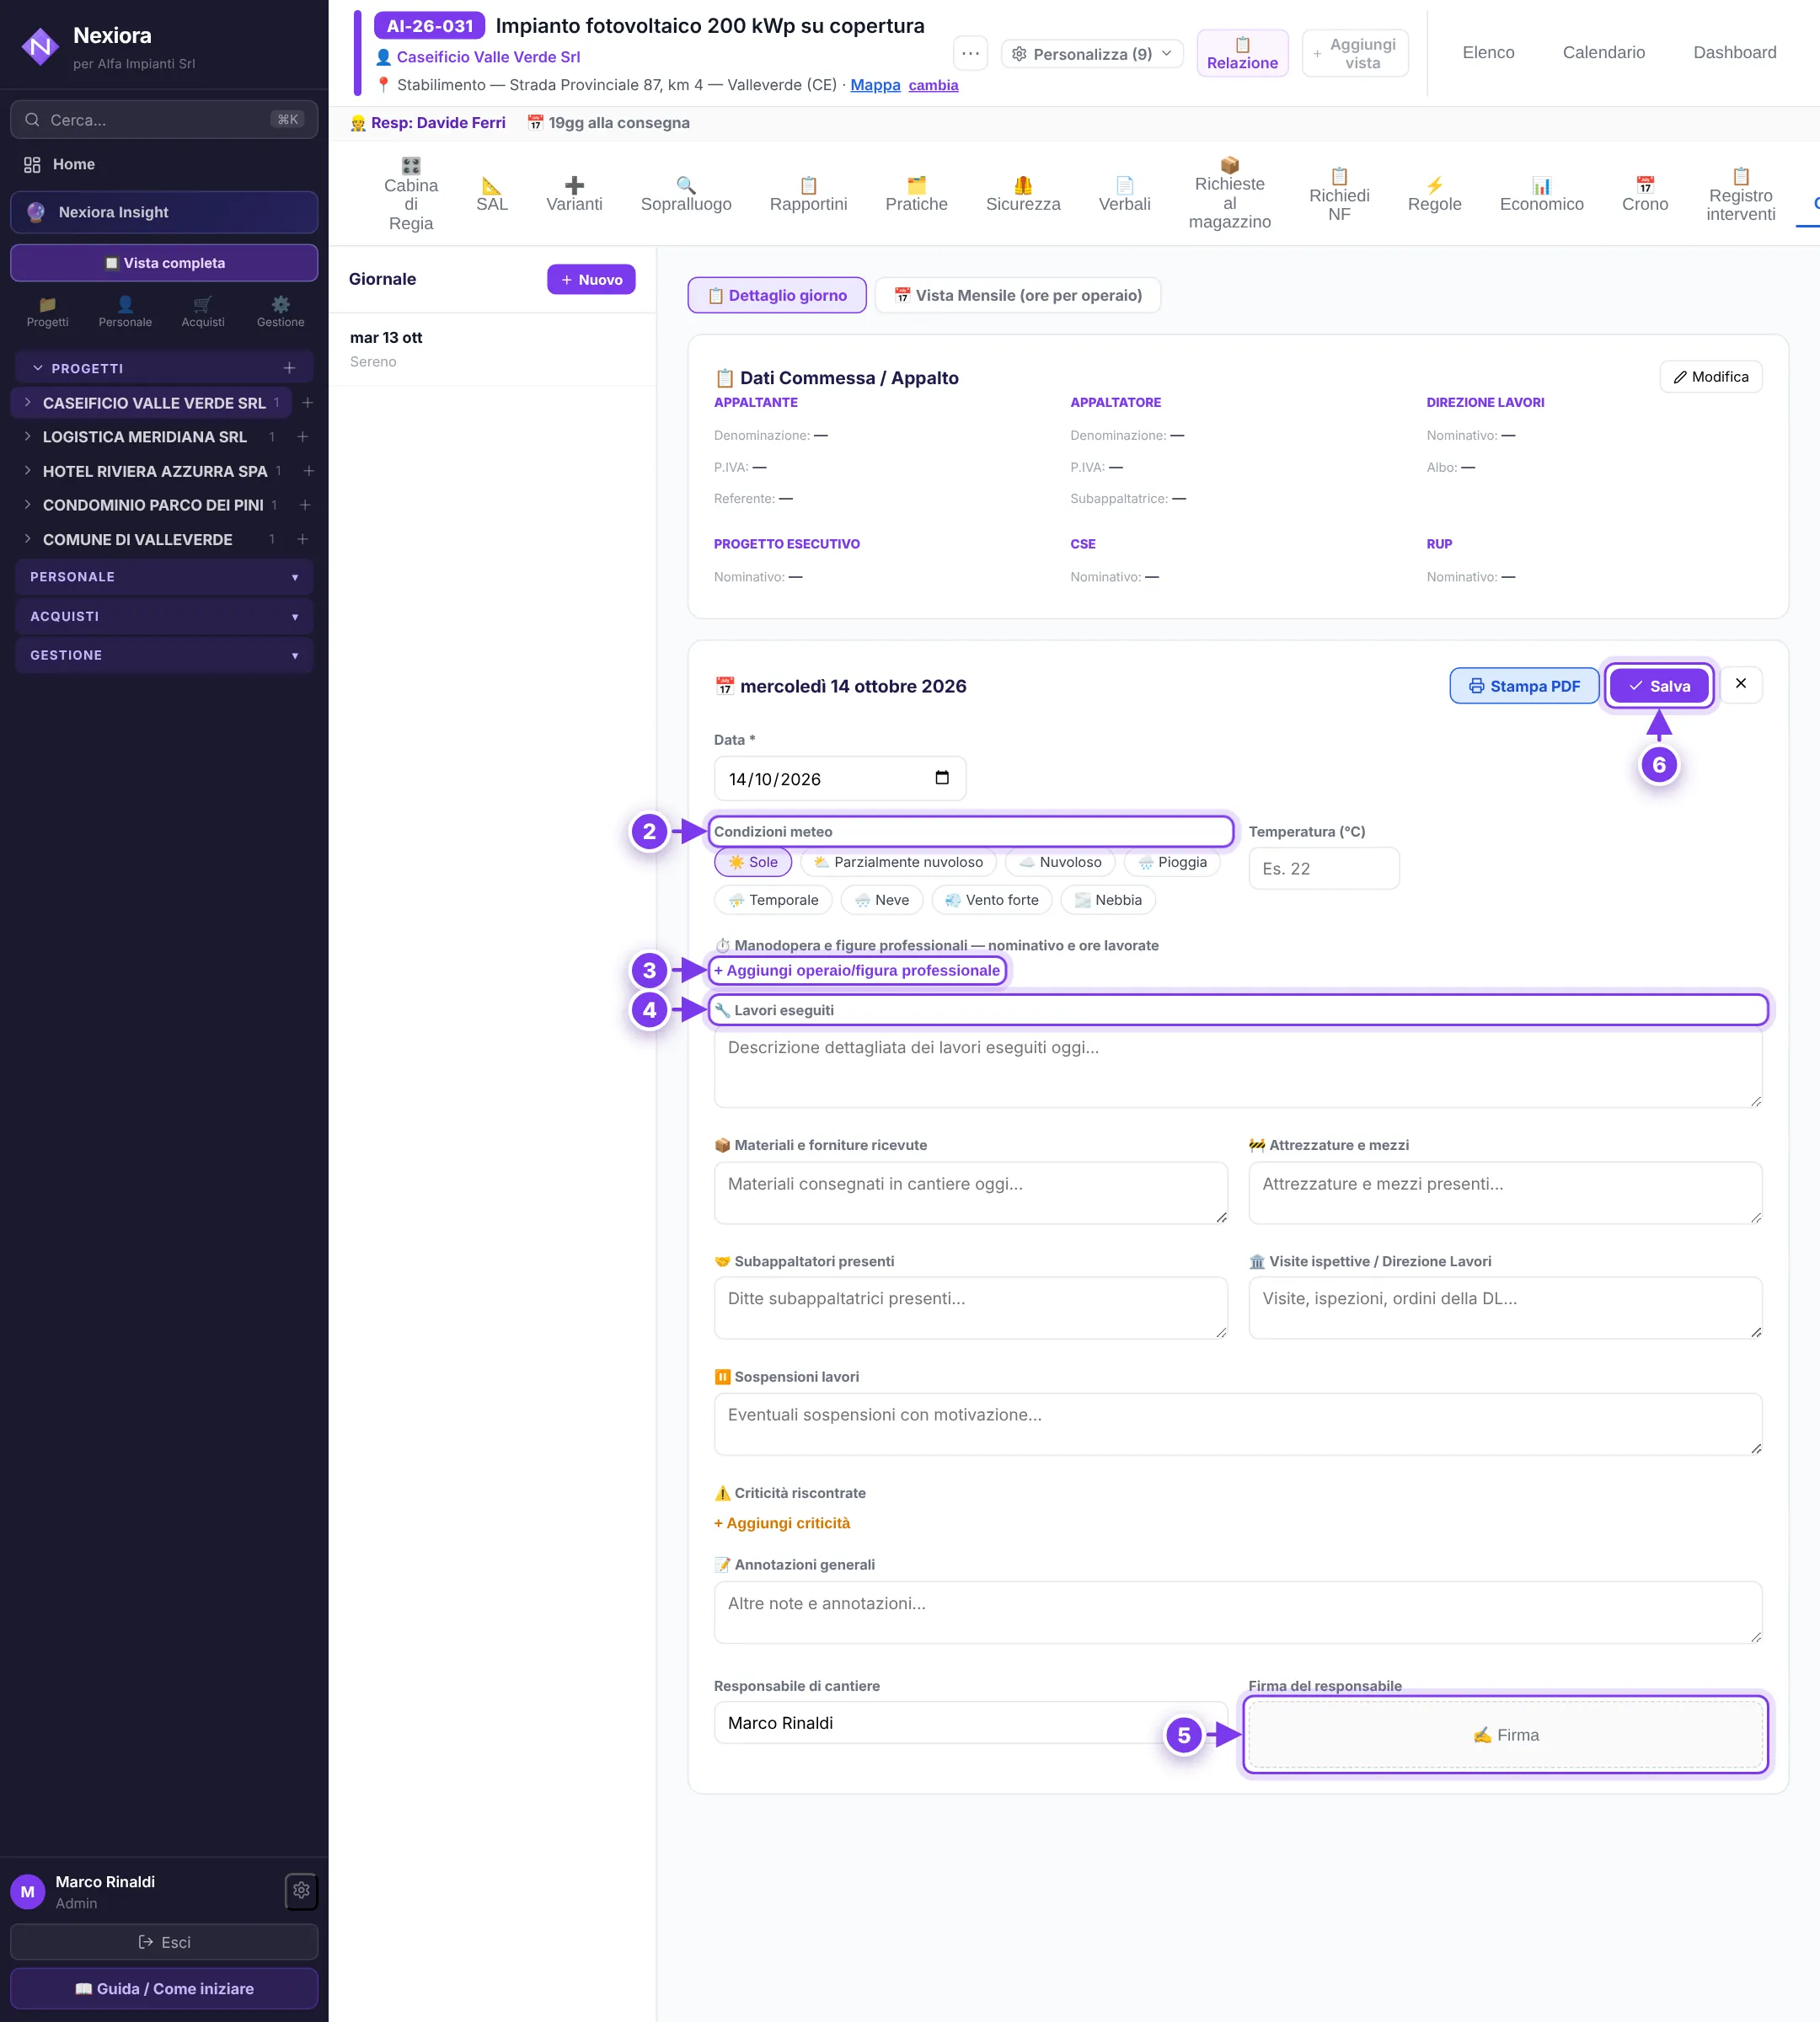Open the Personalizza (9) dropdown
This screenshot has width=1820, height=2022.
tap(1092, 54)
